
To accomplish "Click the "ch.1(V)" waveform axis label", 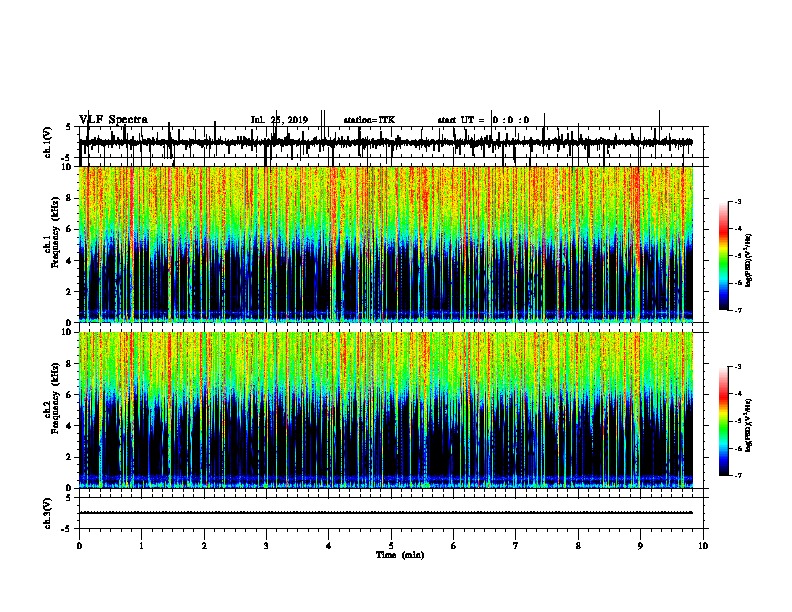I will 48,142.
